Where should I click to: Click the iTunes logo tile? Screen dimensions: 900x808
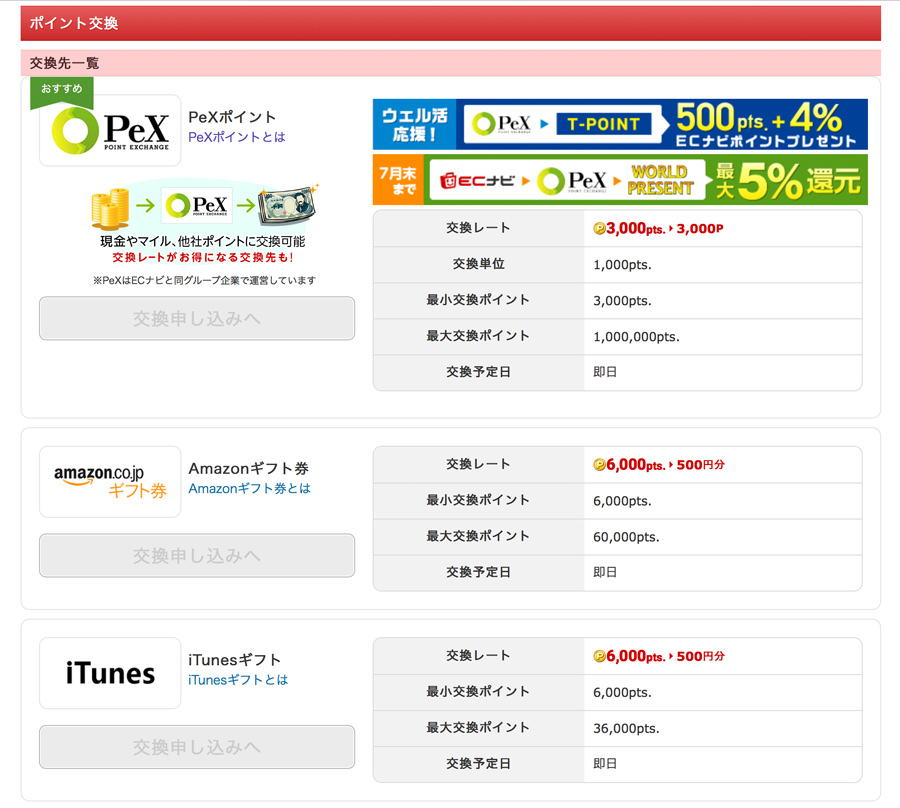[x=110, y=673]
